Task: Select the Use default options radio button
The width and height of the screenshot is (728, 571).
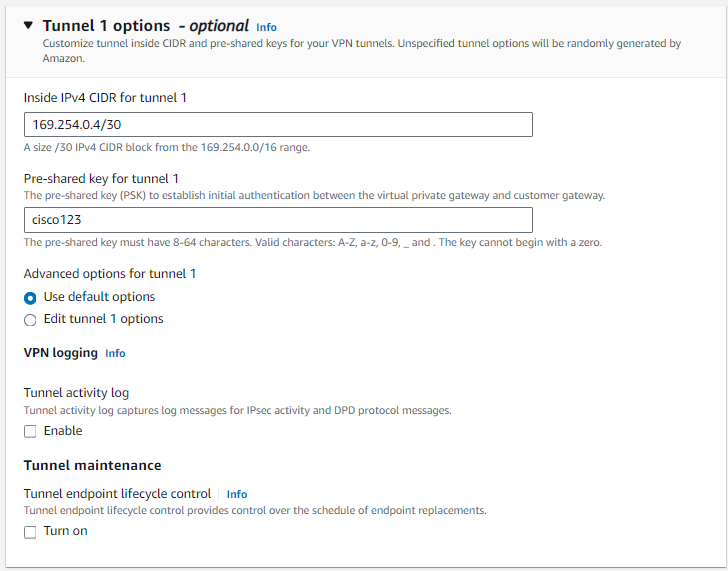Action: coord(30,297)
